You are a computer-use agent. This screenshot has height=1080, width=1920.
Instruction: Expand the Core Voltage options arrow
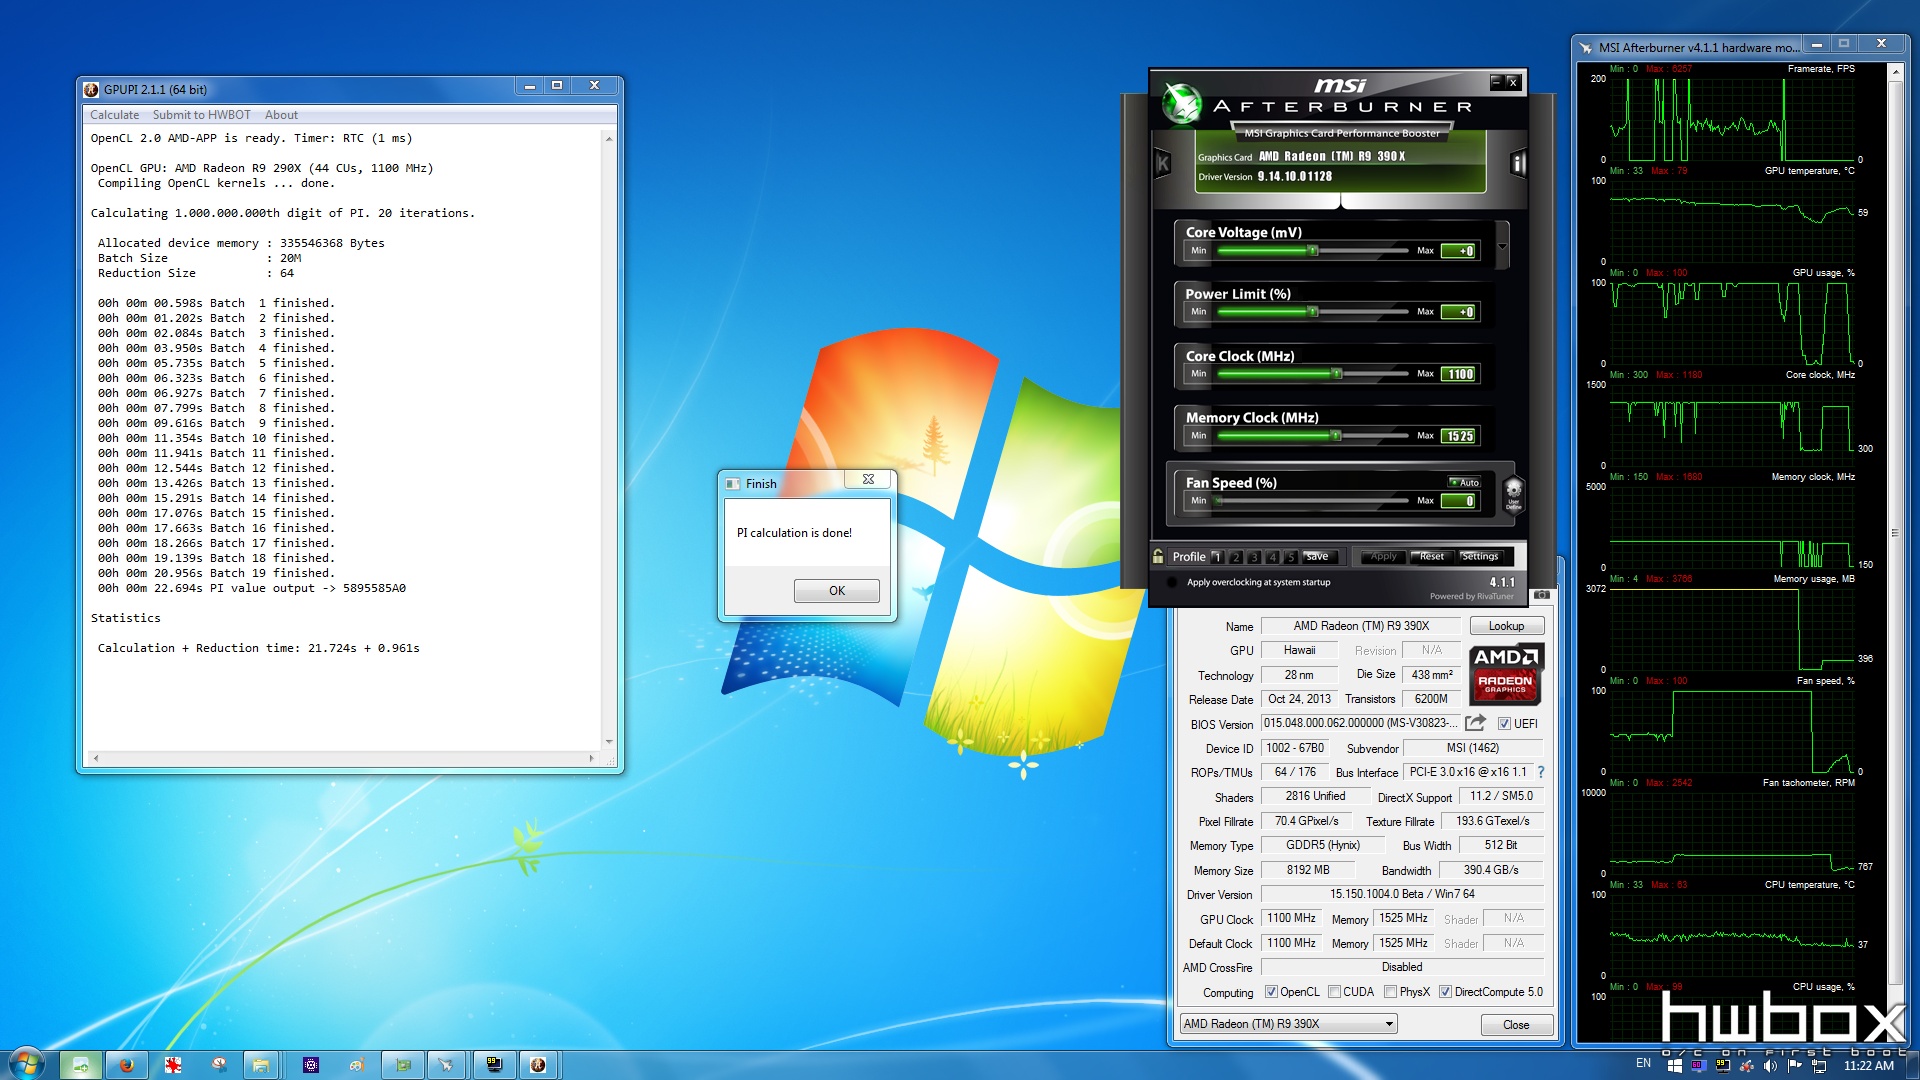[x=1502, y=246]
